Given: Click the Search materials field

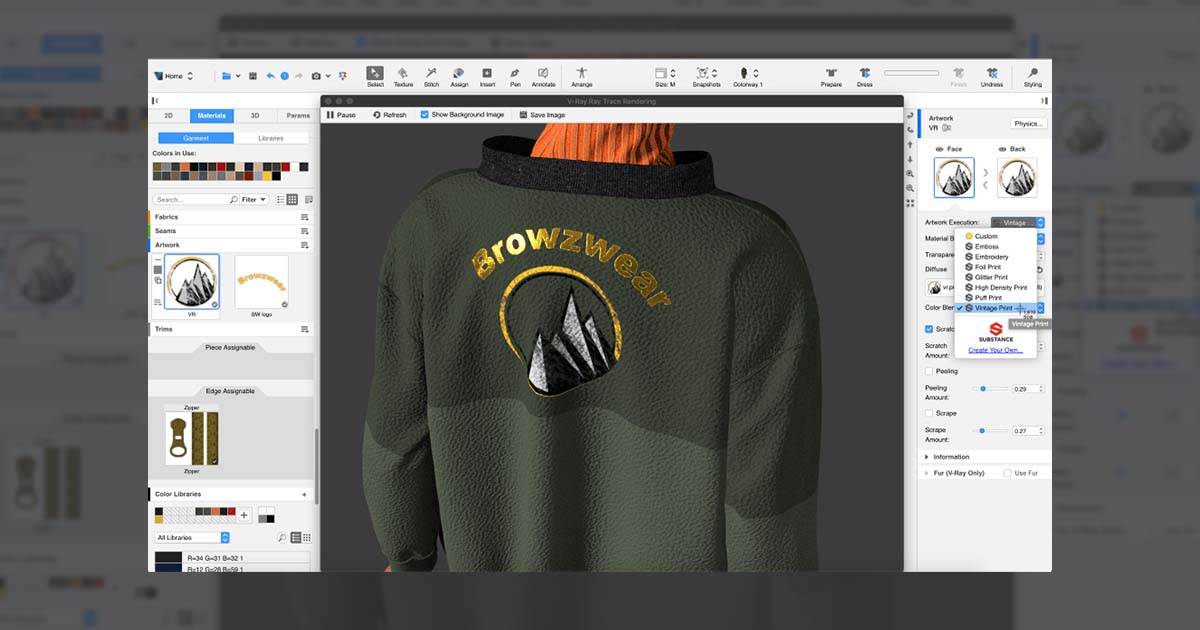Looking at the screenshot, I should [x=195, y=199].
